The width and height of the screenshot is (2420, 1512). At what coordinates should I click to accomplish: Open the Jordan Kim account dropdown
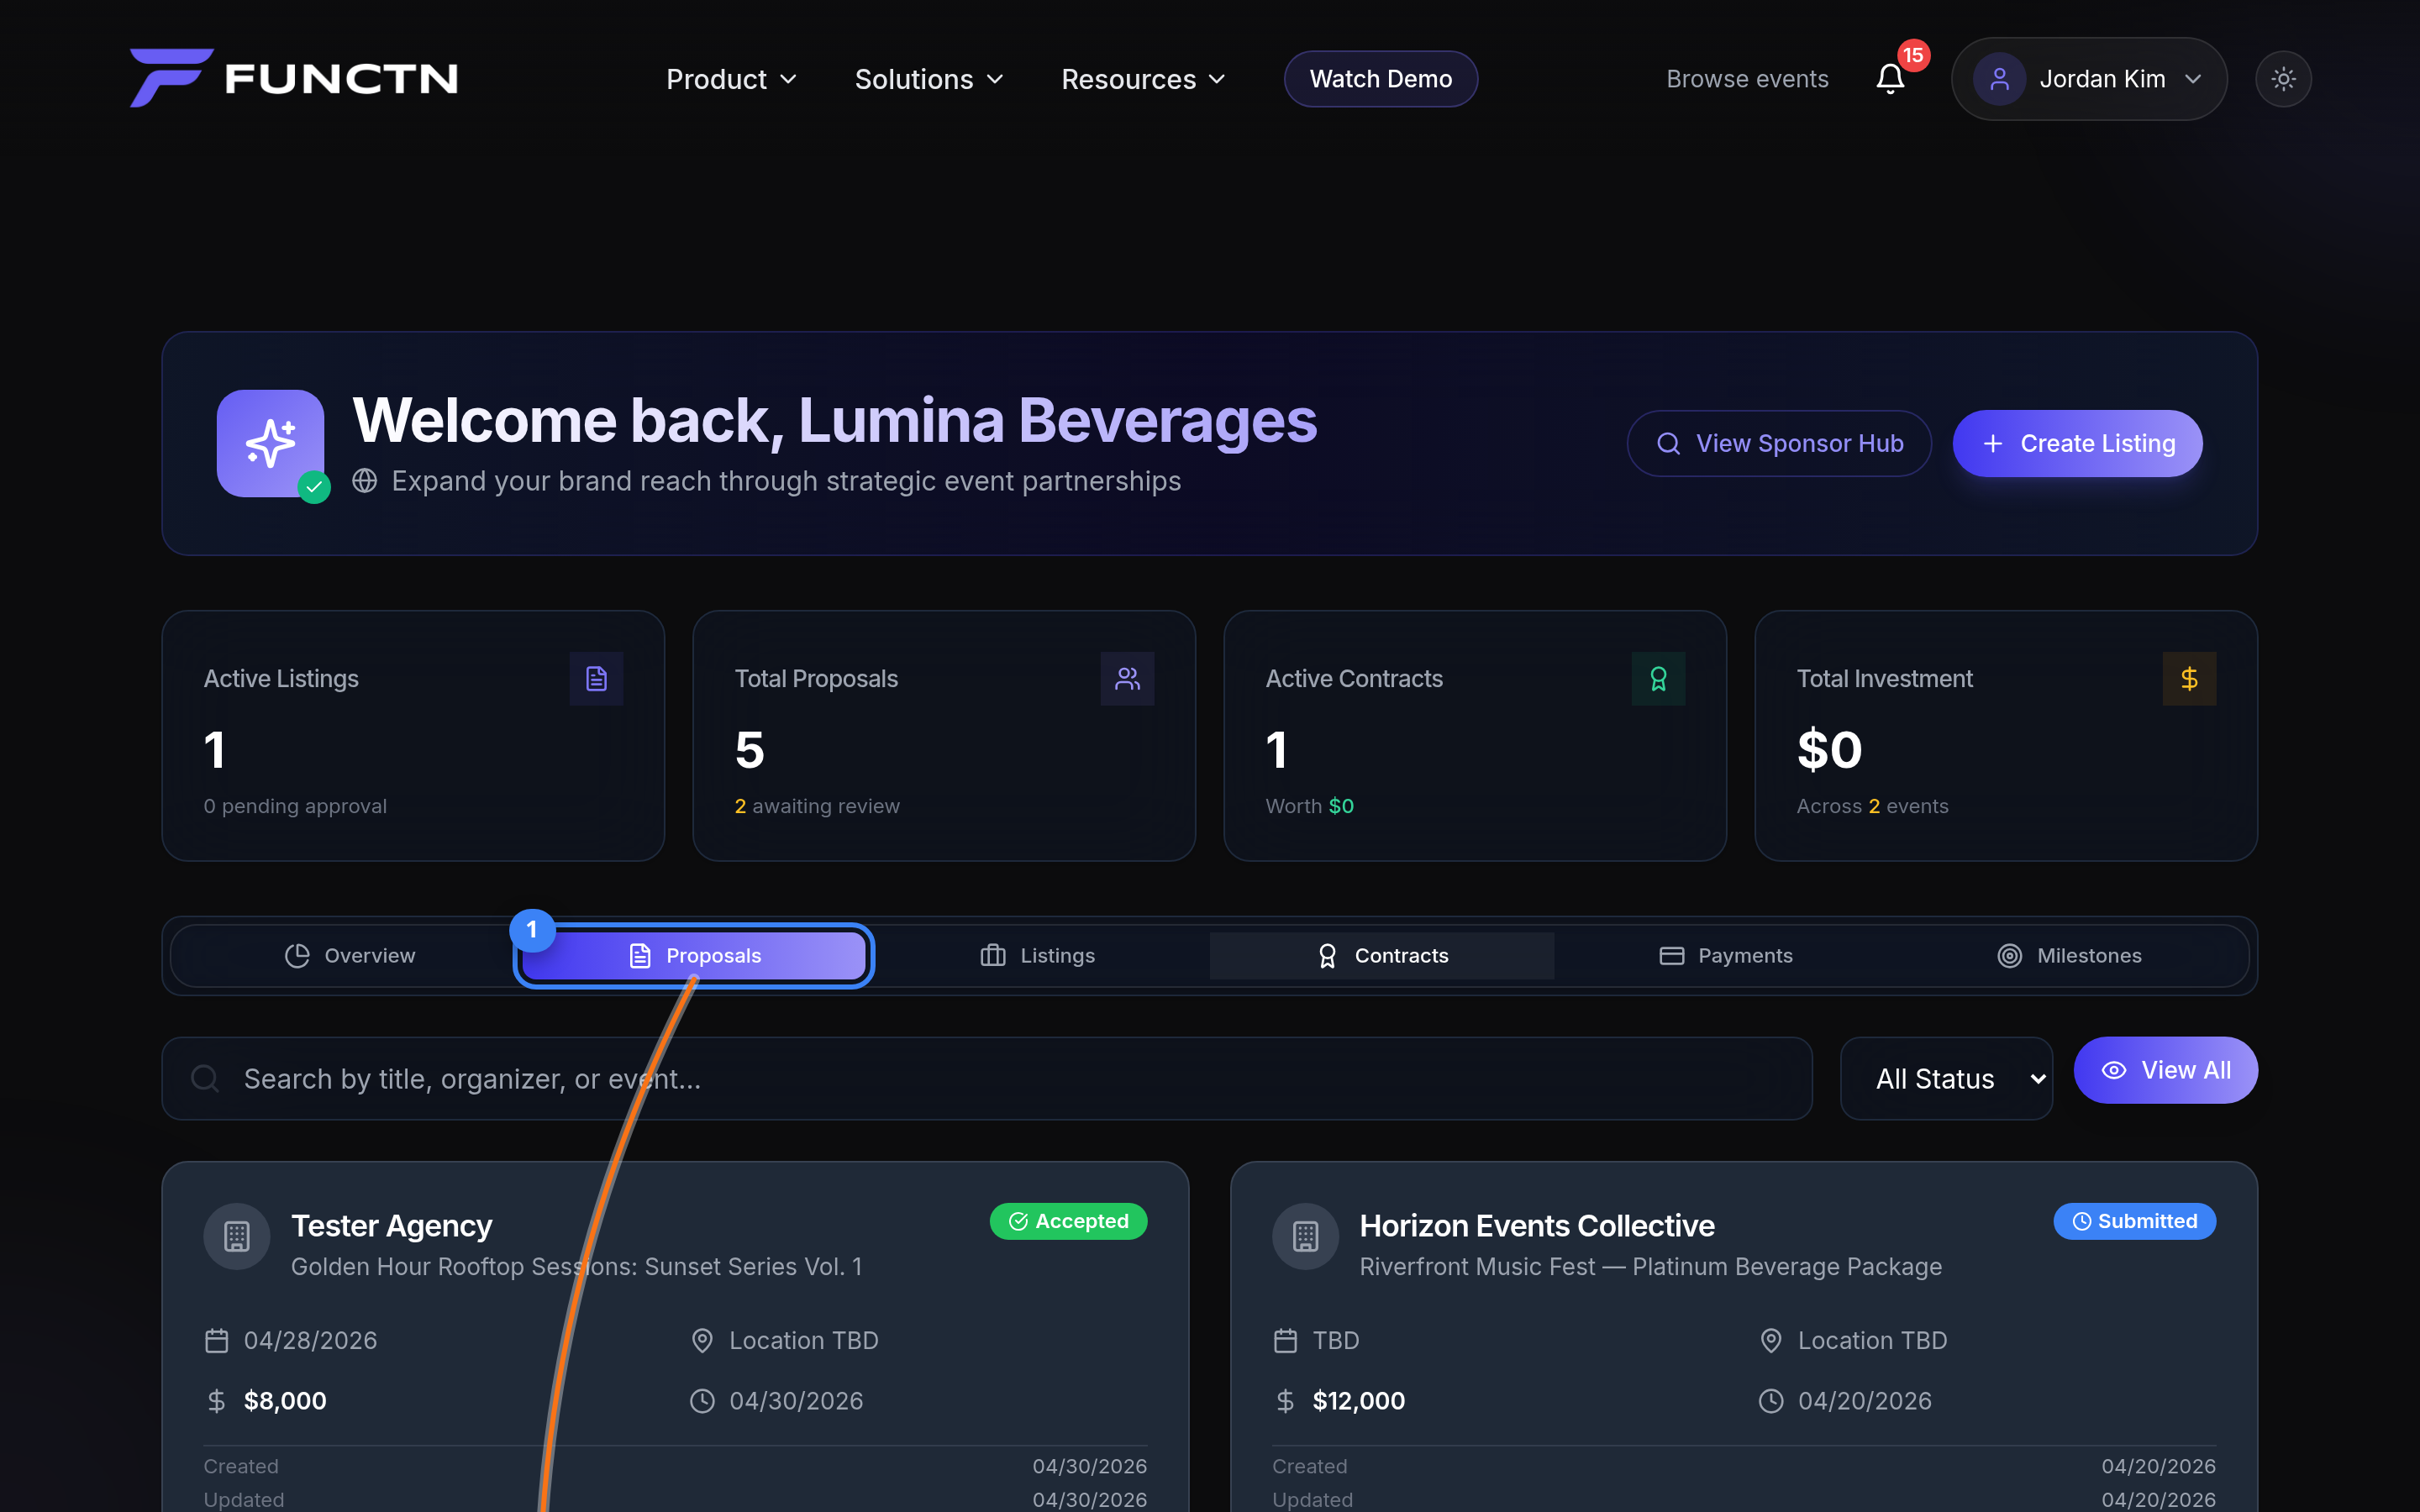pos(2089,79)
